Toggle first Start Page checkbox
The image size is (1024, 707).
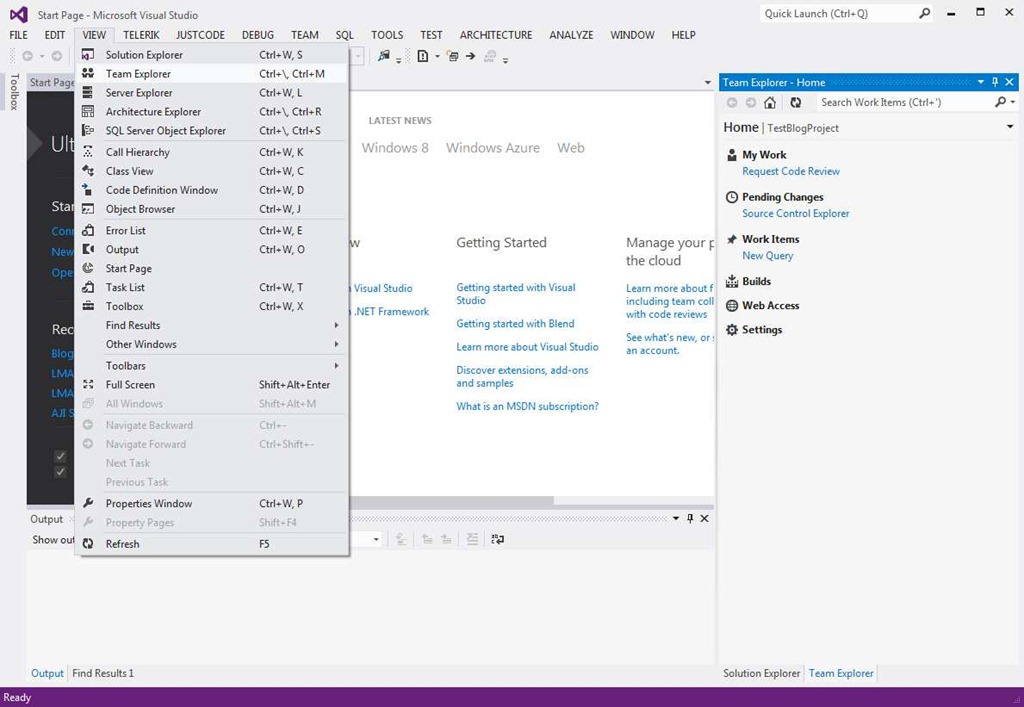pyautogui.click(x=60, y=456)
